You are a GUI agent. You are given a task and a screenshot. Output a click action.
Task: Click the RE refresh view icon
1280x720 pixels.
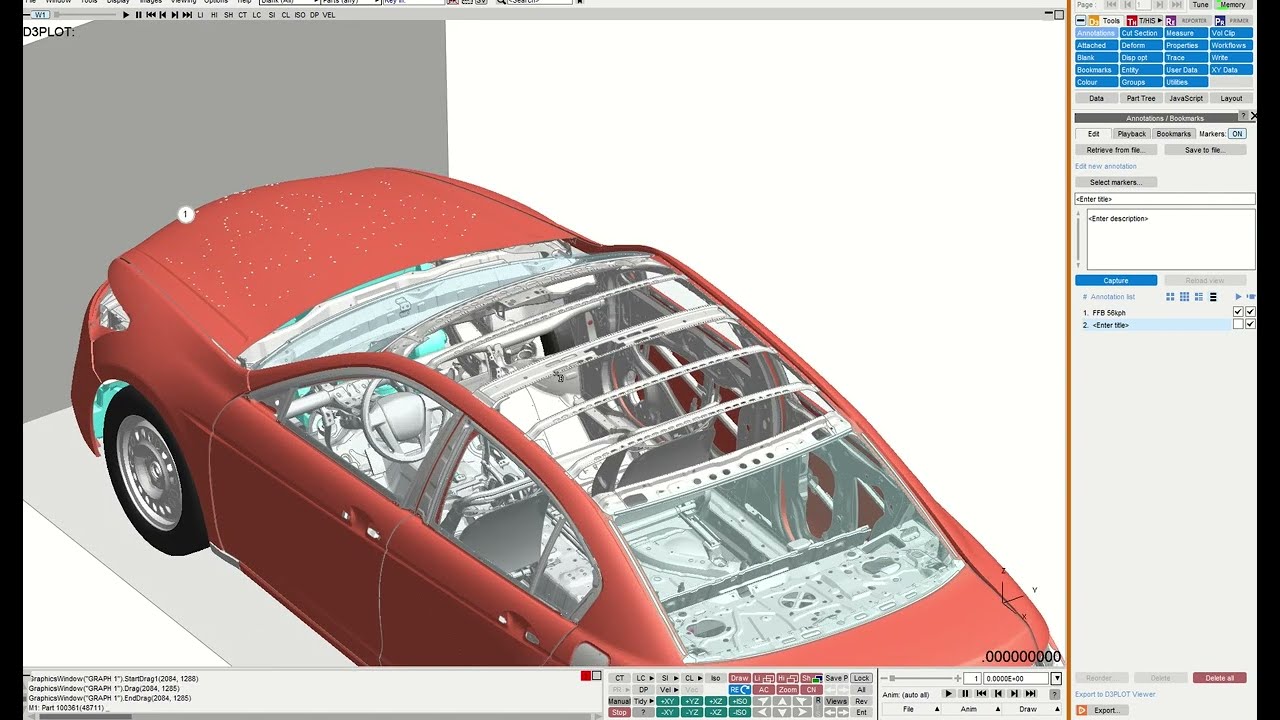point(739,690)
